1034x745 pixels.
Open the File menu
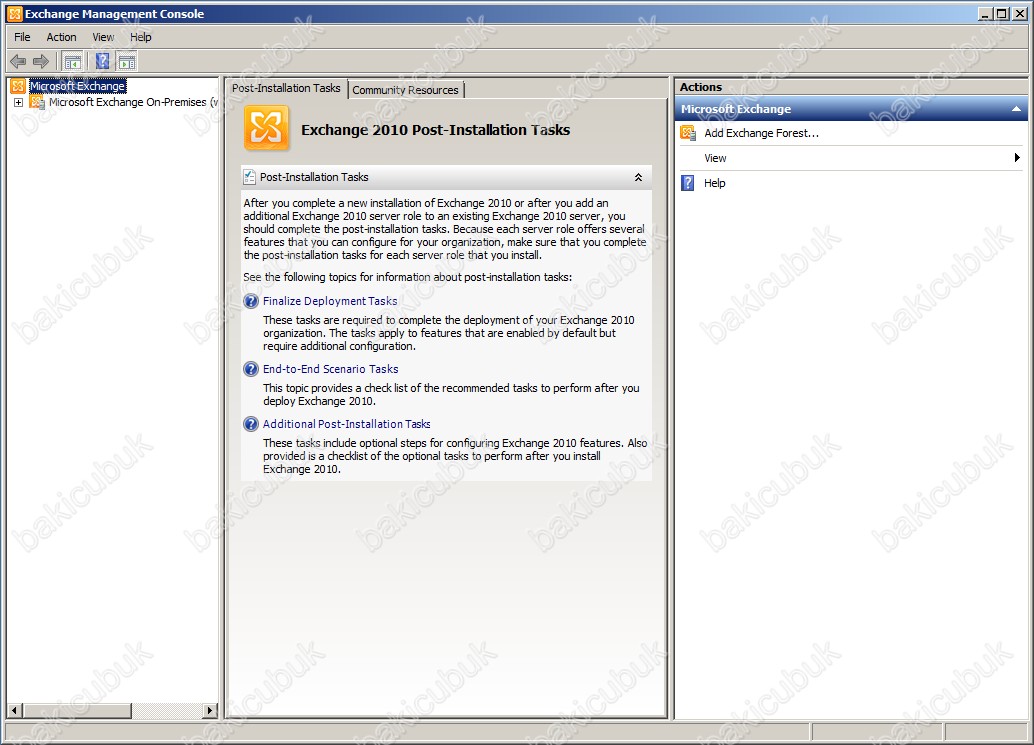[22, 37]
